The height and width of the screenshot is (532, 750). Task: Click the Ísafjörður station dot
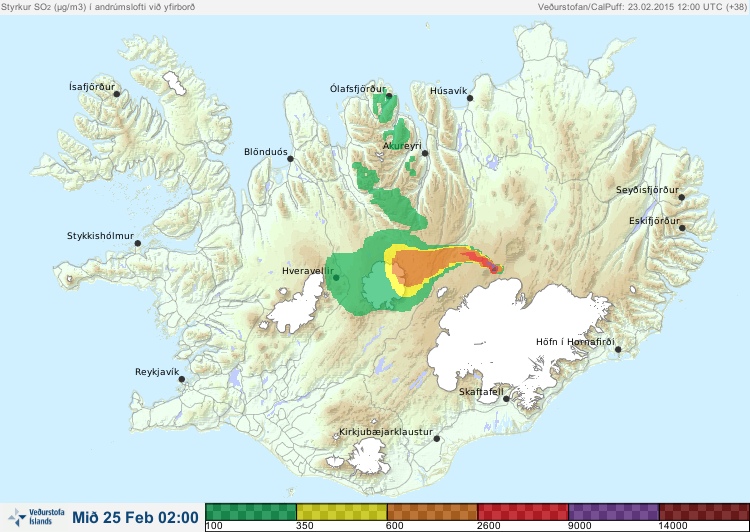click(117, 94)
